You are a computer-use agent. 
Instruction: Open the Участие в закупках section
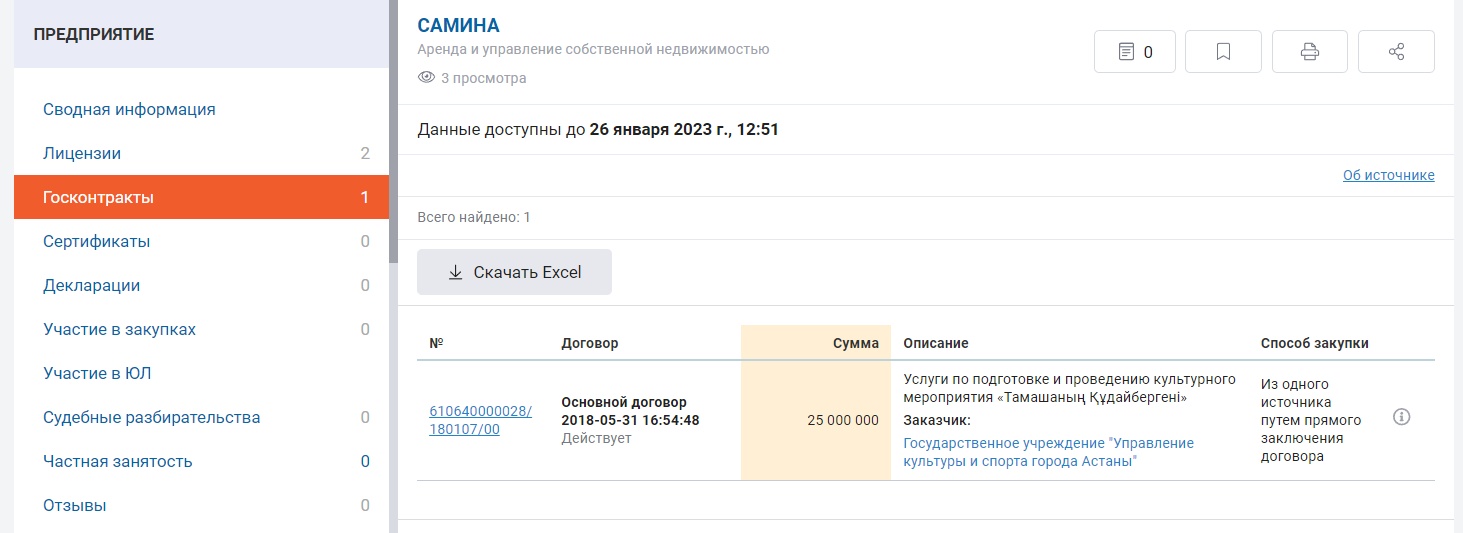(x=119, y=329)
